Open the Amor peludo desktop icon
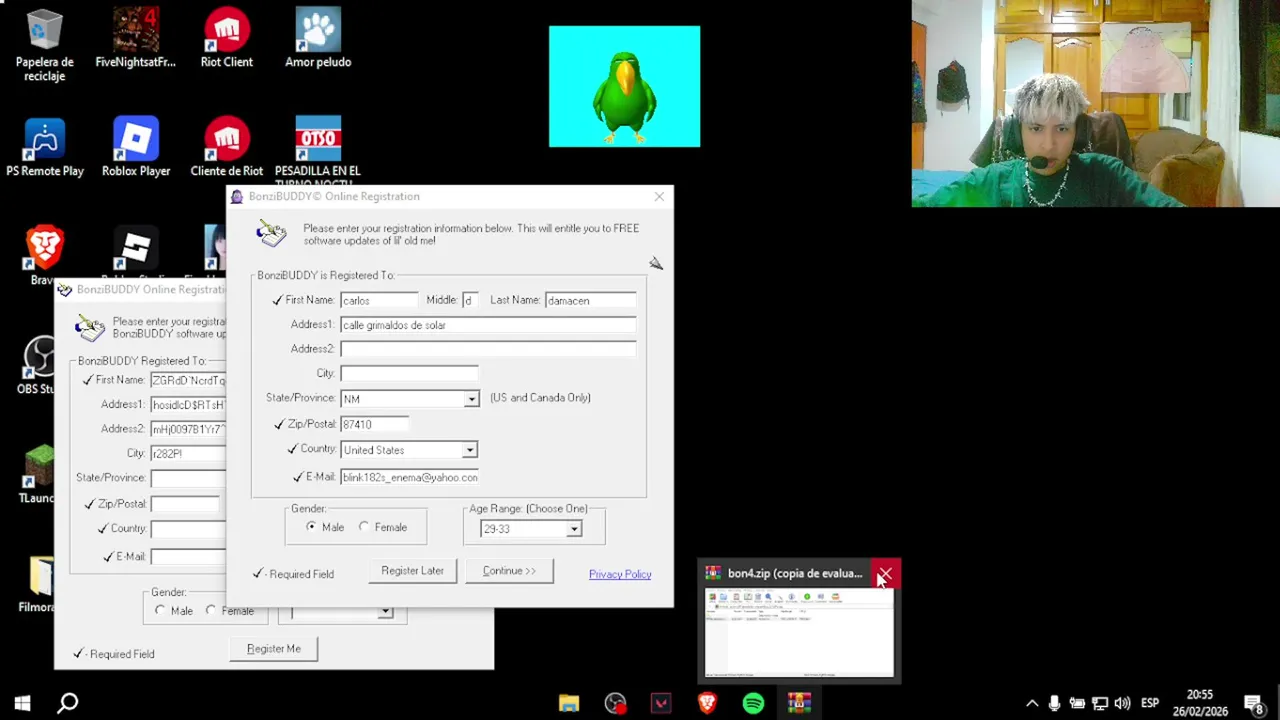The width and height of the screenshot is (1280, 720). [x=318, y=40]
